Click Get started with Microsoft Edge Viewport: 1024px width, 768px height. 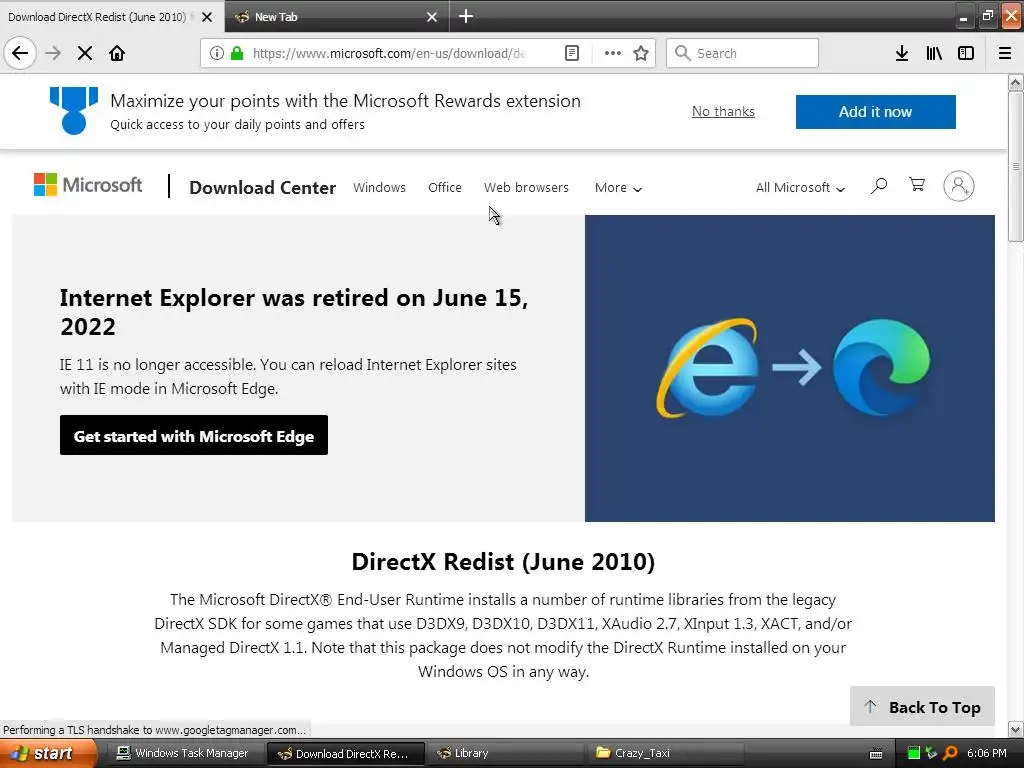tap(194, 436)
